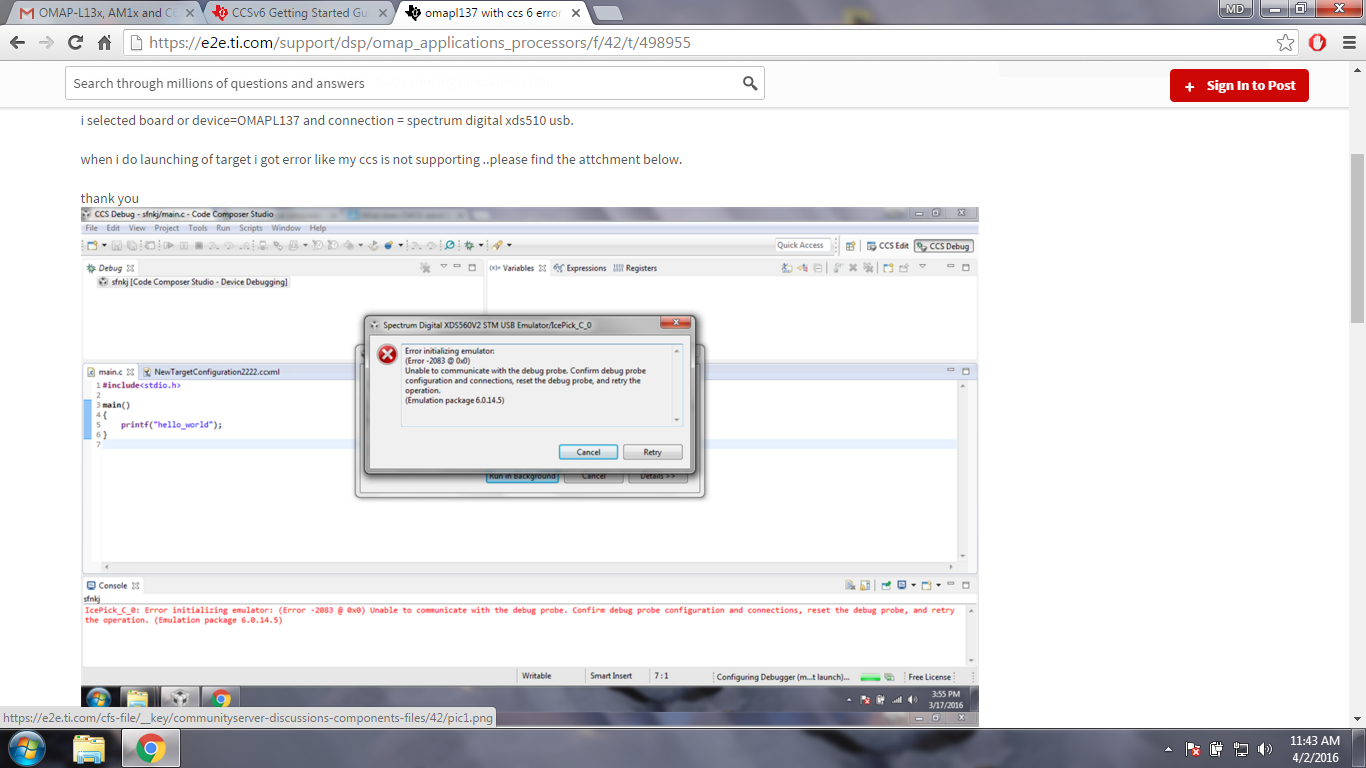Click the 'Details >>' button in the embedded image
The image size is (1366, 768).
(x=658, y=476)
